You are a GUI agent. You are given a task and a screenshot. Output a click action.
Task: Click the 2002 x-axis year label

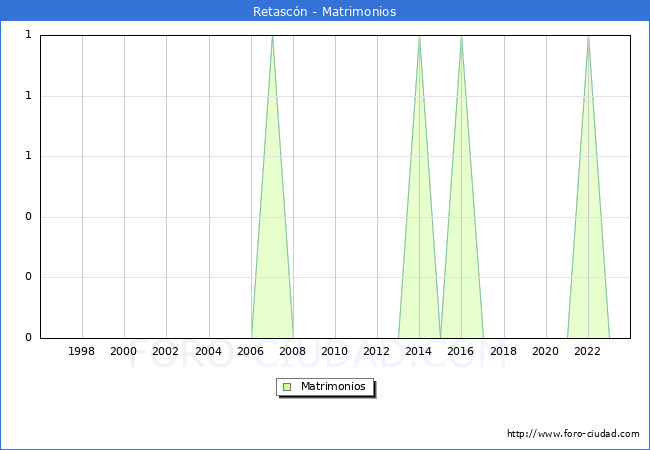166,351
